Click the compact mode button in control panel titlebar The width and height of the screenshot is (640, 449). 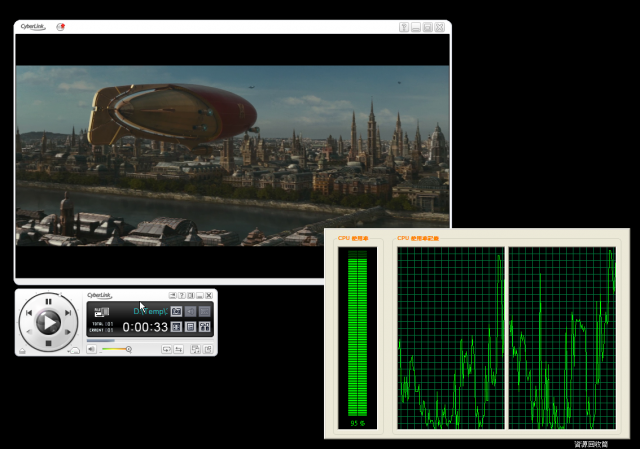point(173,295)
